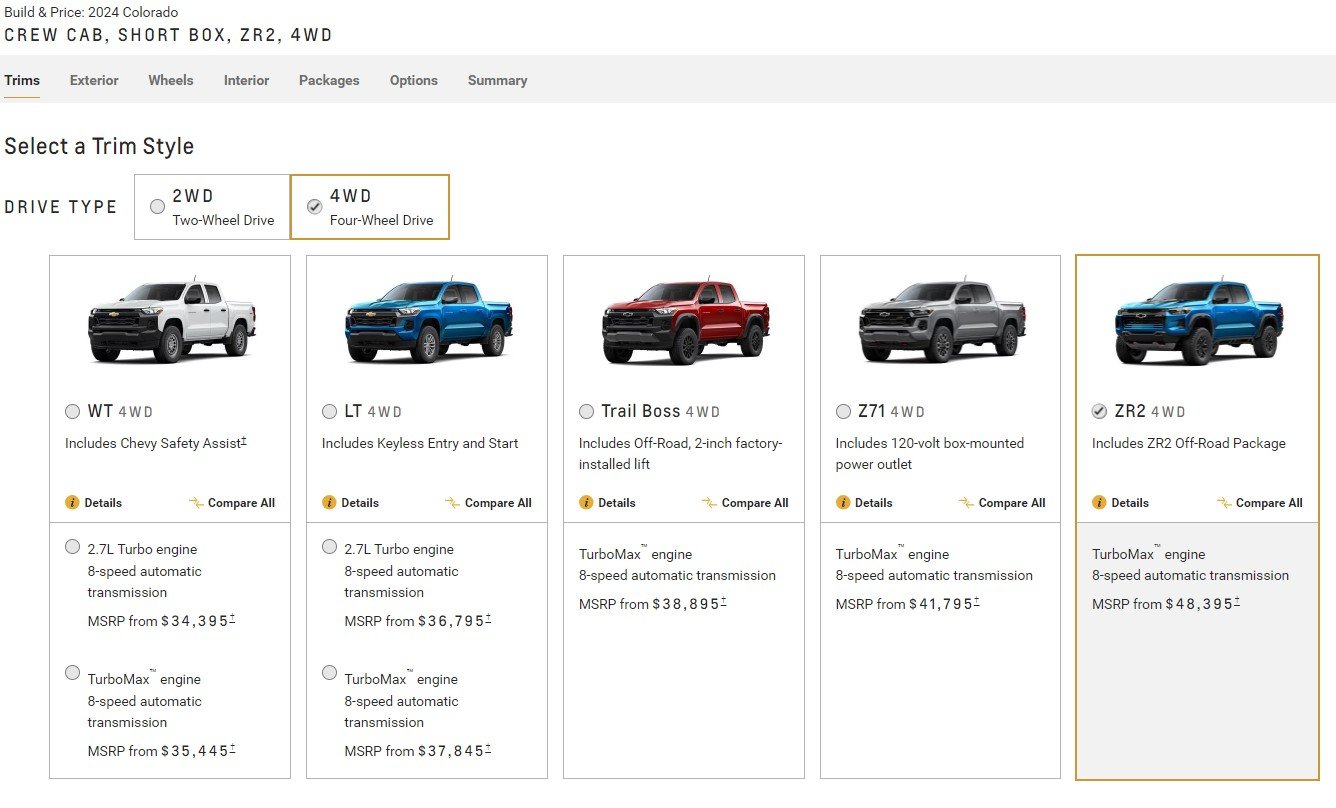
Task: Jump to the Summary tab
Action: coord(497,80)
